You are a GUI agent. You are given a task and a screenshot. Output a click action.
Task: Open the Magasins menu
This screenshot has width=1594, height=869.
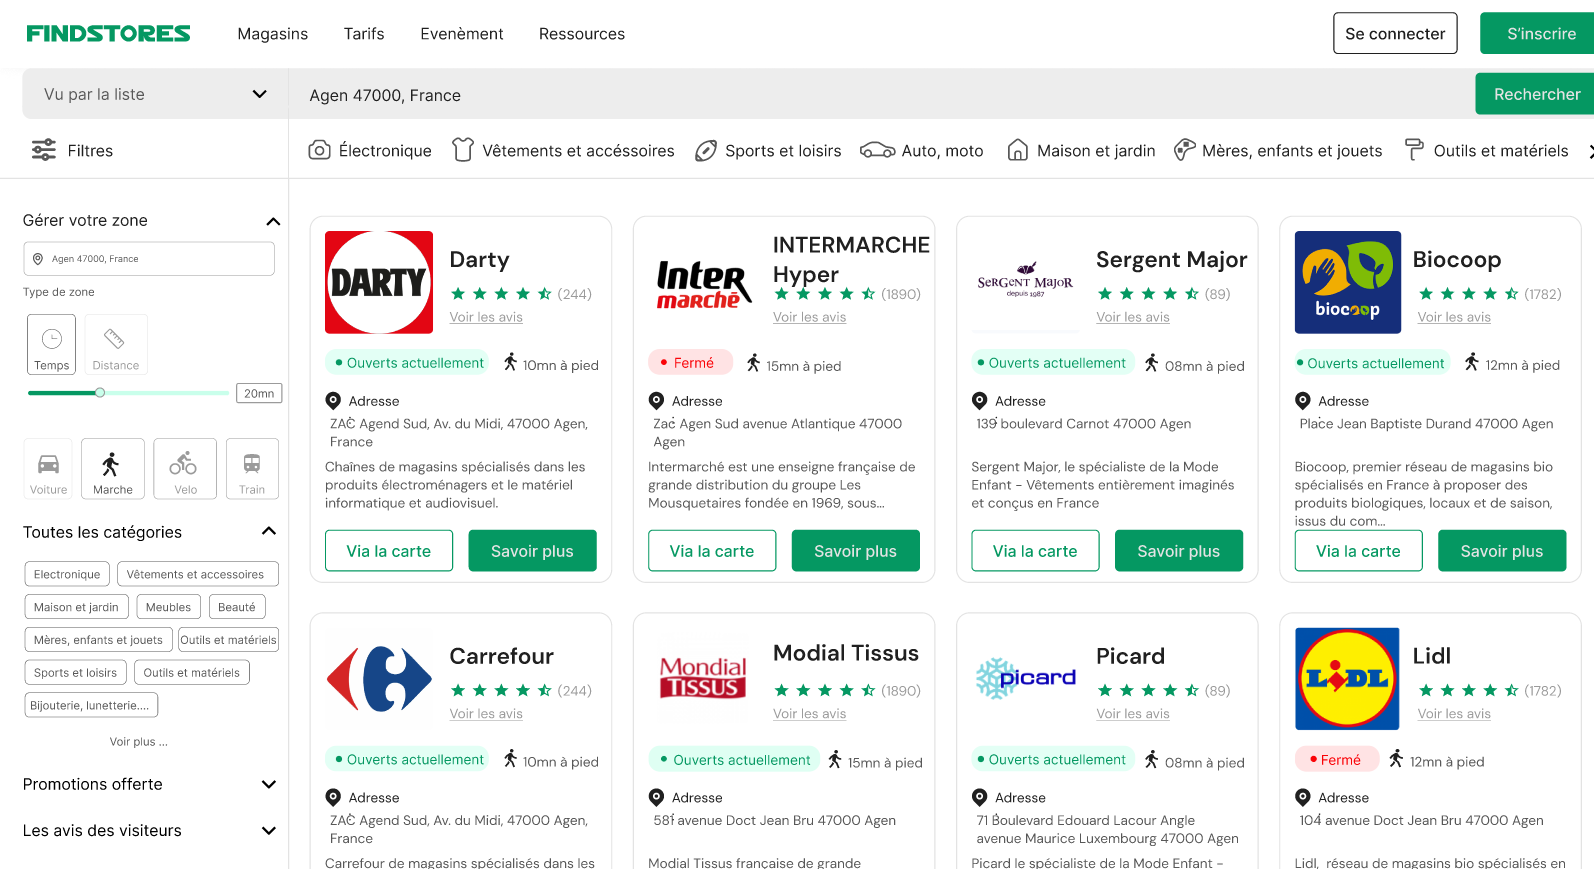point(273,34)
